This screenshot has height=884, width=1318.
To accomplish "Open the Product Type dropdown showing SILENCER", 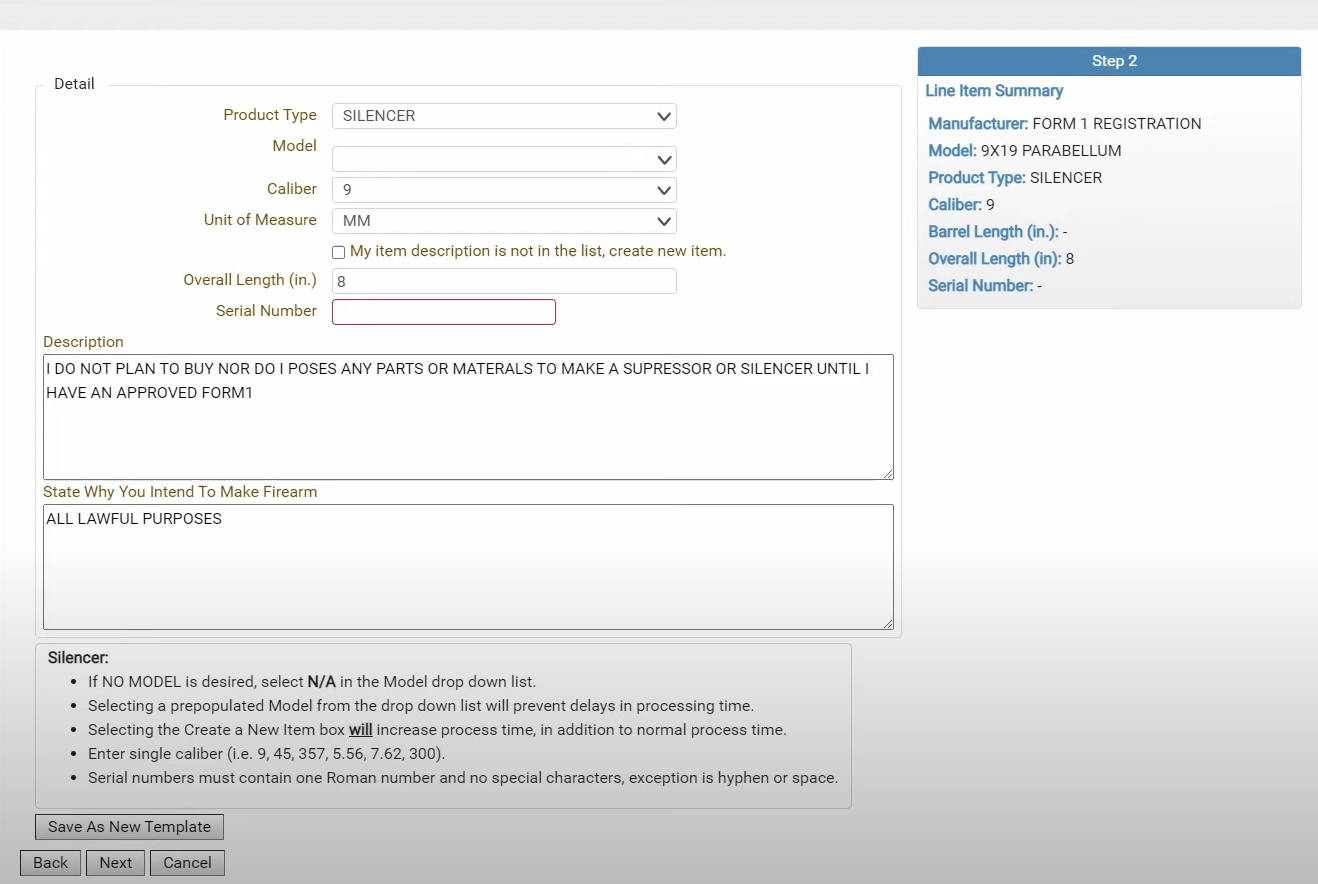I will point(504,116).
